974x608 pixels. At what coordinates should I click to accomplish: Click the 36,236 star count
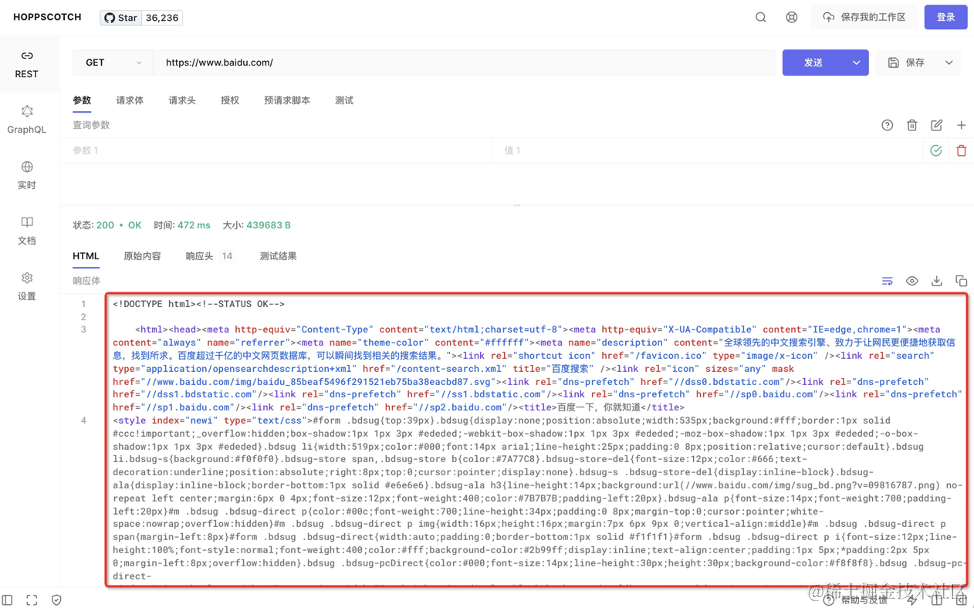tap(162, 17)
